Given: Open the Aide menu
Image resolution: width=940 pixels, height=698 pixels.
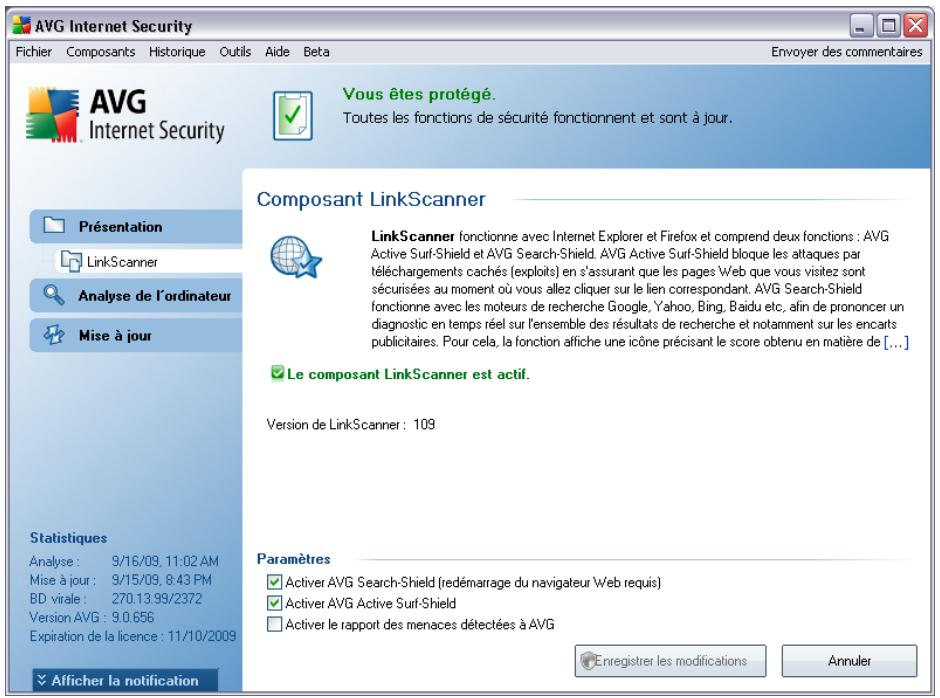Looking at the screenshot, I should [x=277, y=52].
